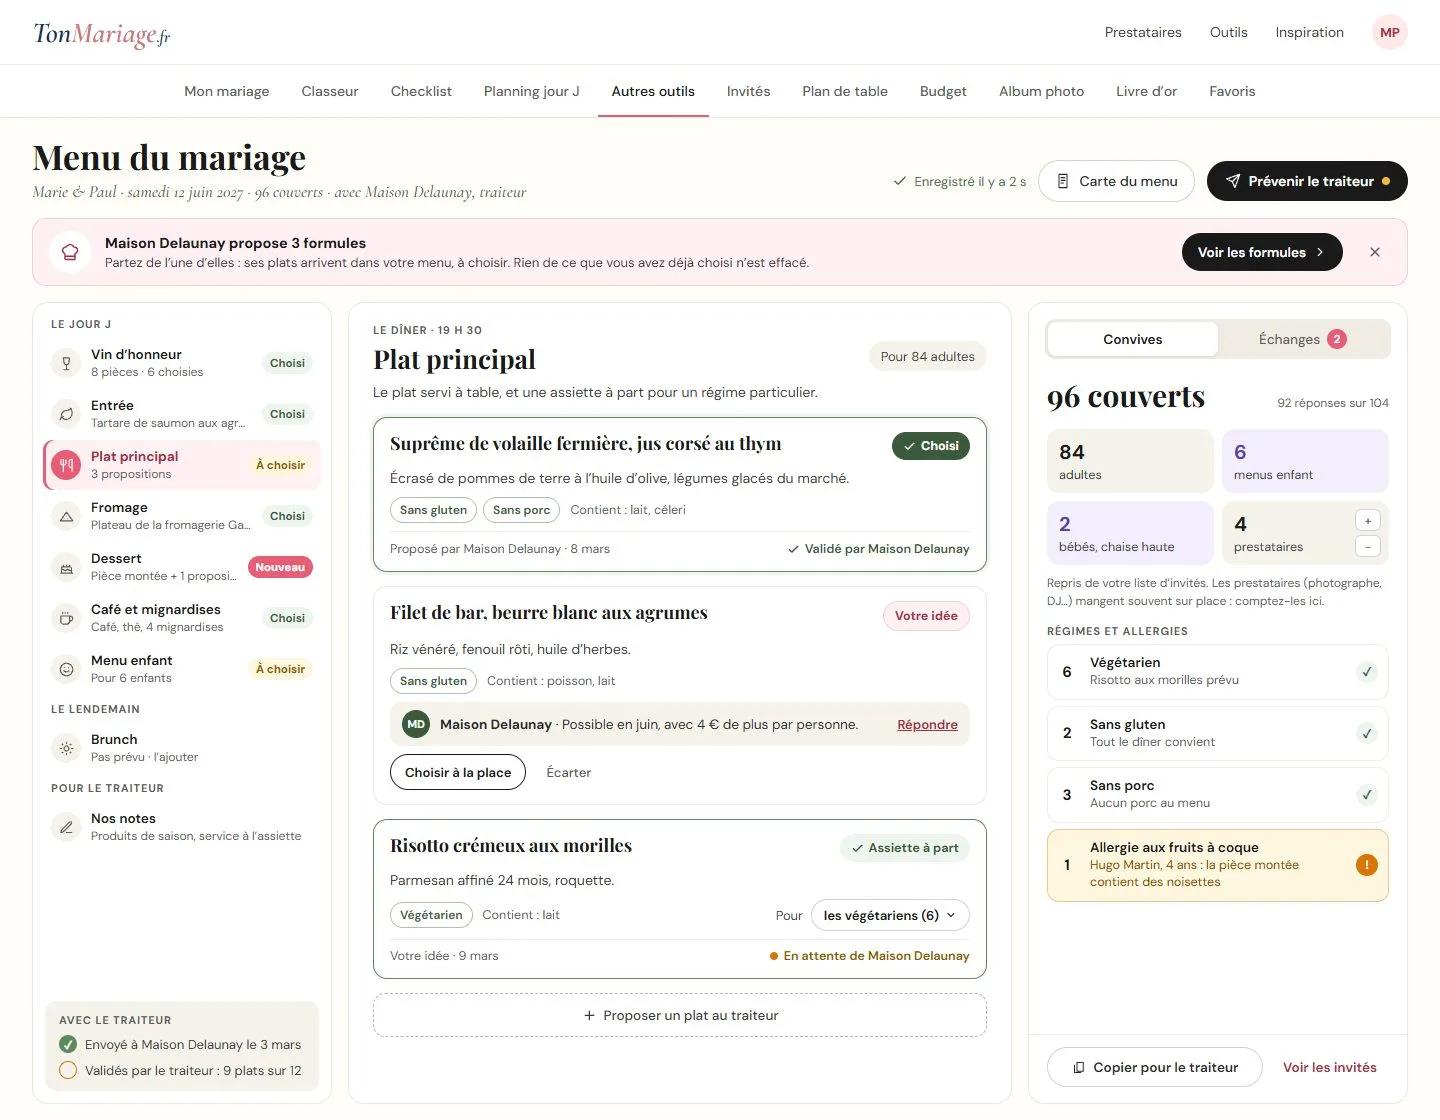Toggle the Végétarien regime checkmark
Image resolution: width=1440 pixels, height=1120 pixels.
click(x=1367, y=672)
